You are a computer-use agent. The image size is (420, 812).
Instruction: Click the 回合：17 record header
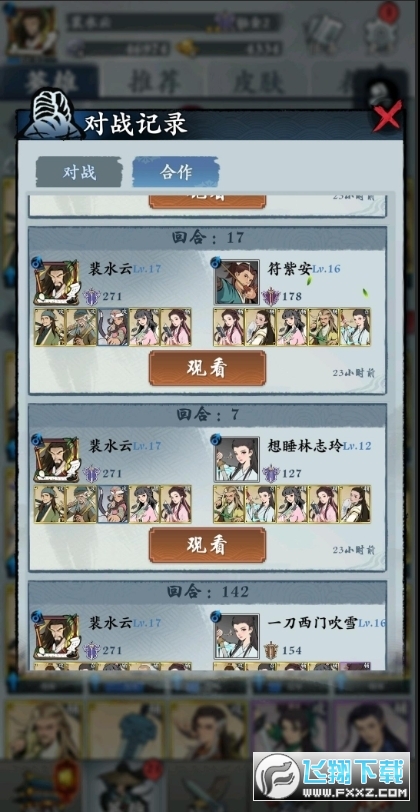(x=207, y=238)
